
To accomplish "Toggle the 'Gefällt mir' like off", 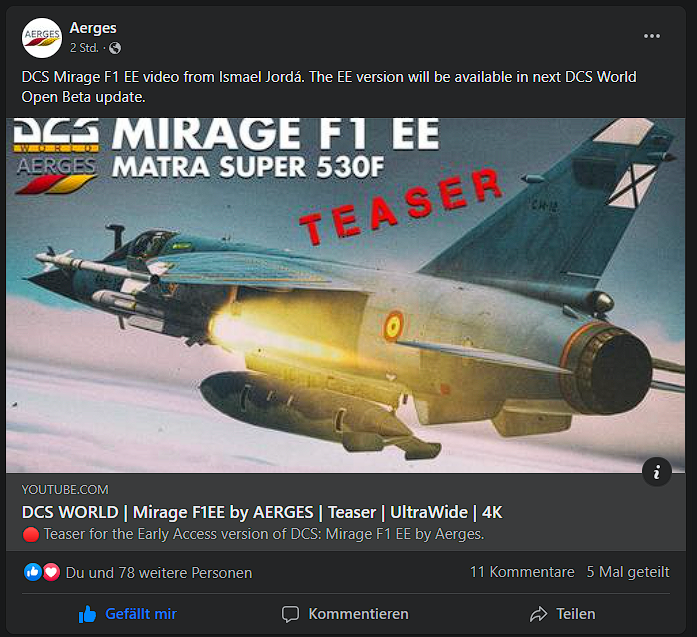I will [x=127, y=614].
